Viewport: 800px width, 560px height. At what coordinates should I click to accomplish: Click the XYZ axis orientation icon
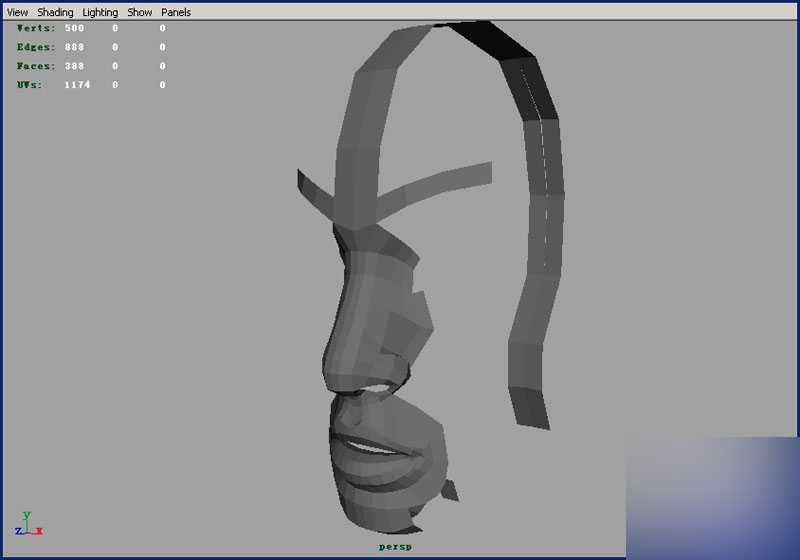click(29, 524)
